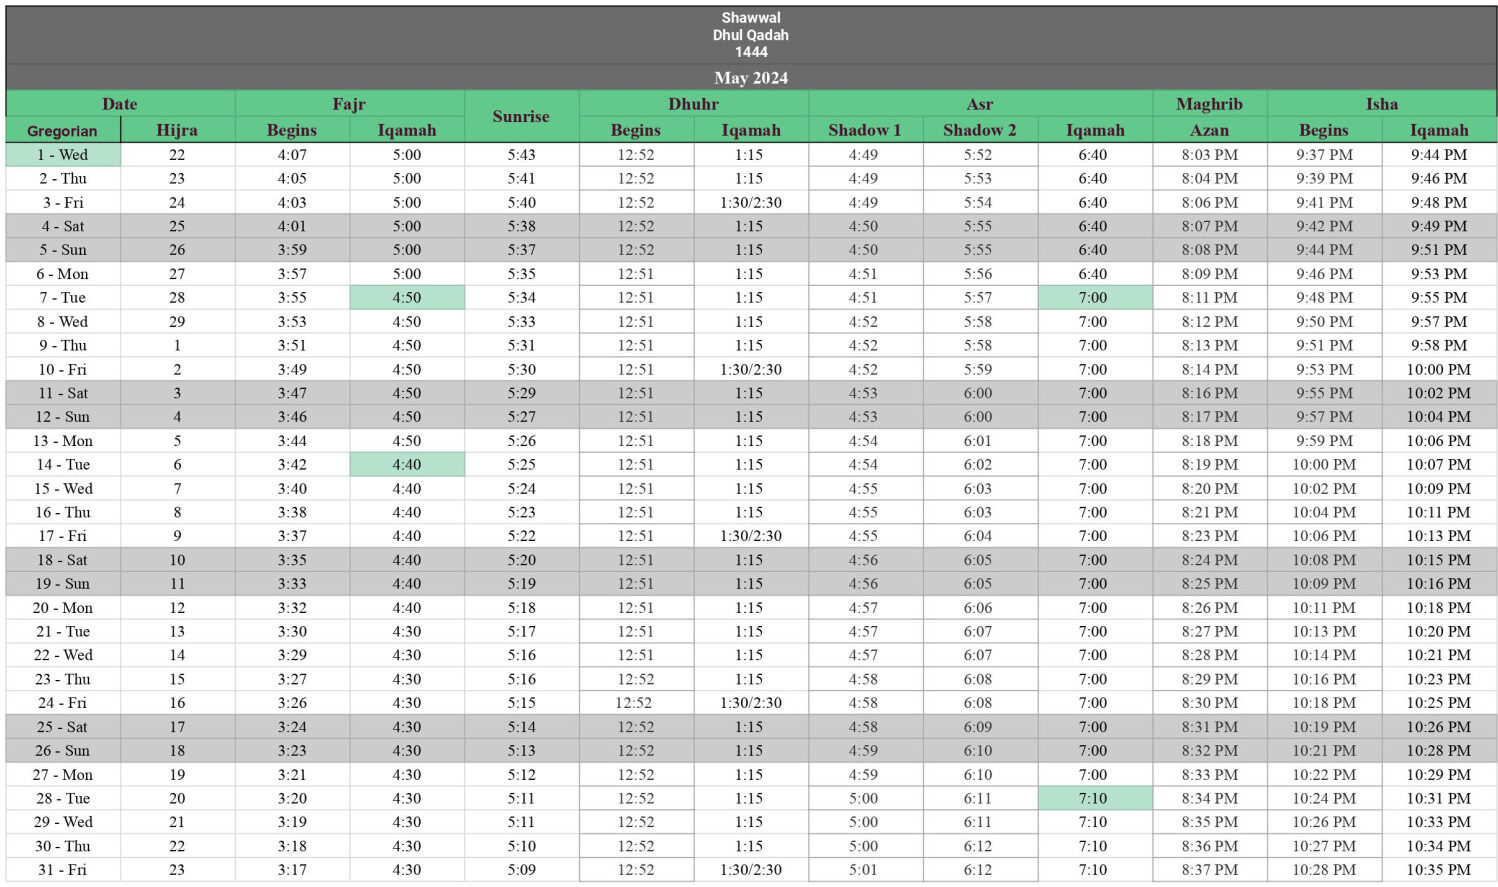
Task: Click the Shadow 1 column header
Action: point(865,130)
